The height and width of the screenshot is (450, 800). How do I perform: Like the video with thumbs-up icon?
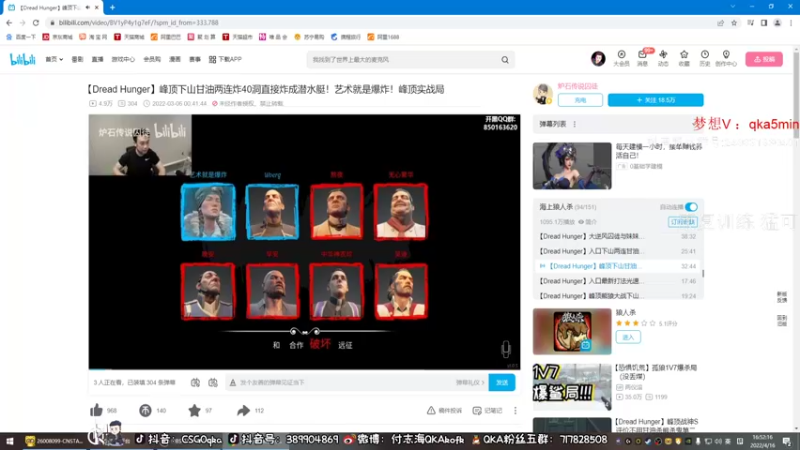pos(96,410)
